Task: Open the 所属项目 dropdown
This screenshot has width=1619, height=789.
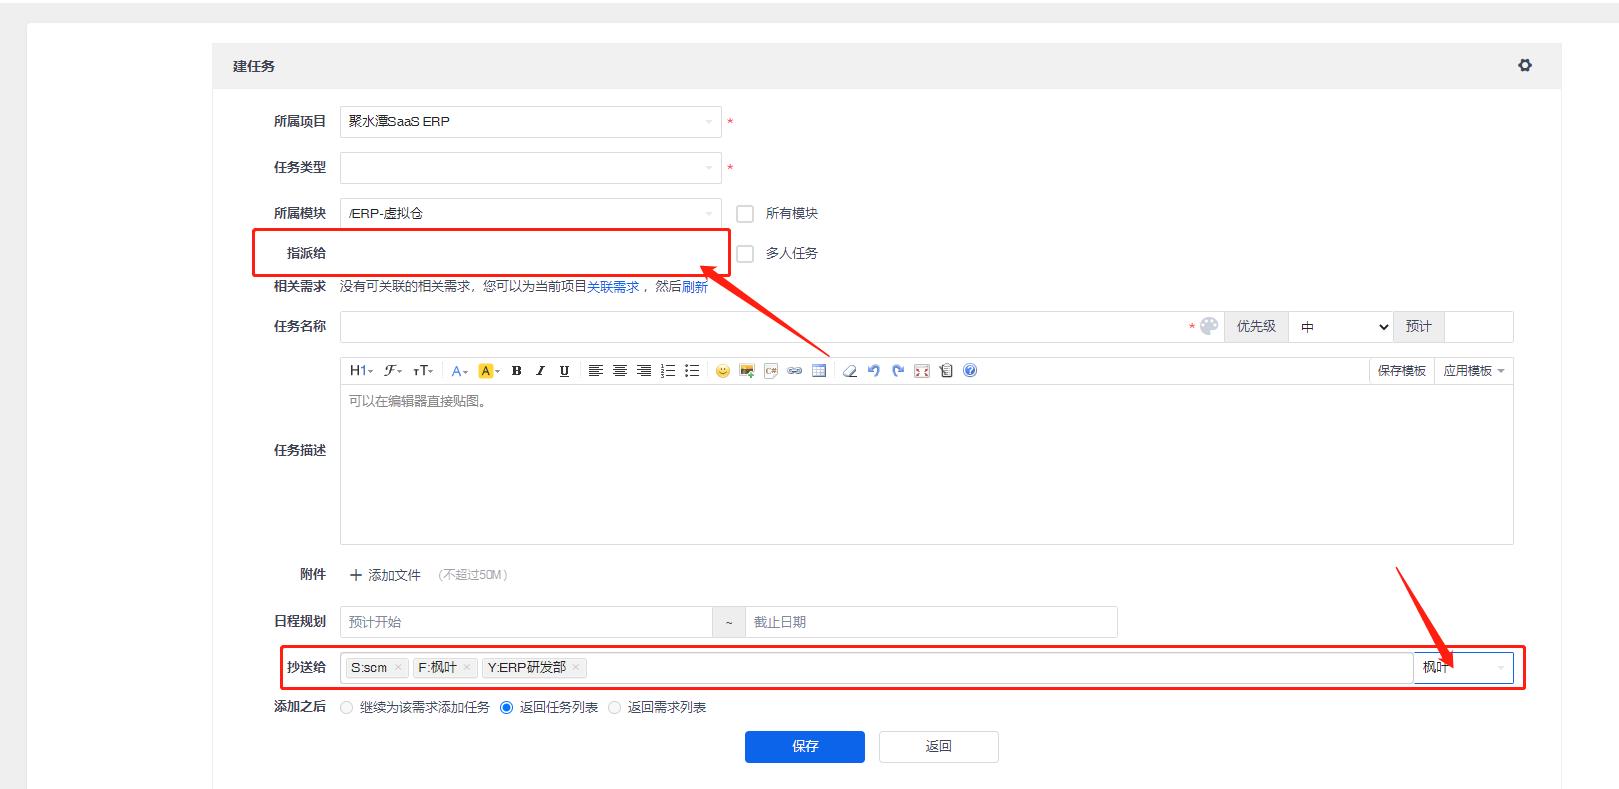Action: pos(531,122)
